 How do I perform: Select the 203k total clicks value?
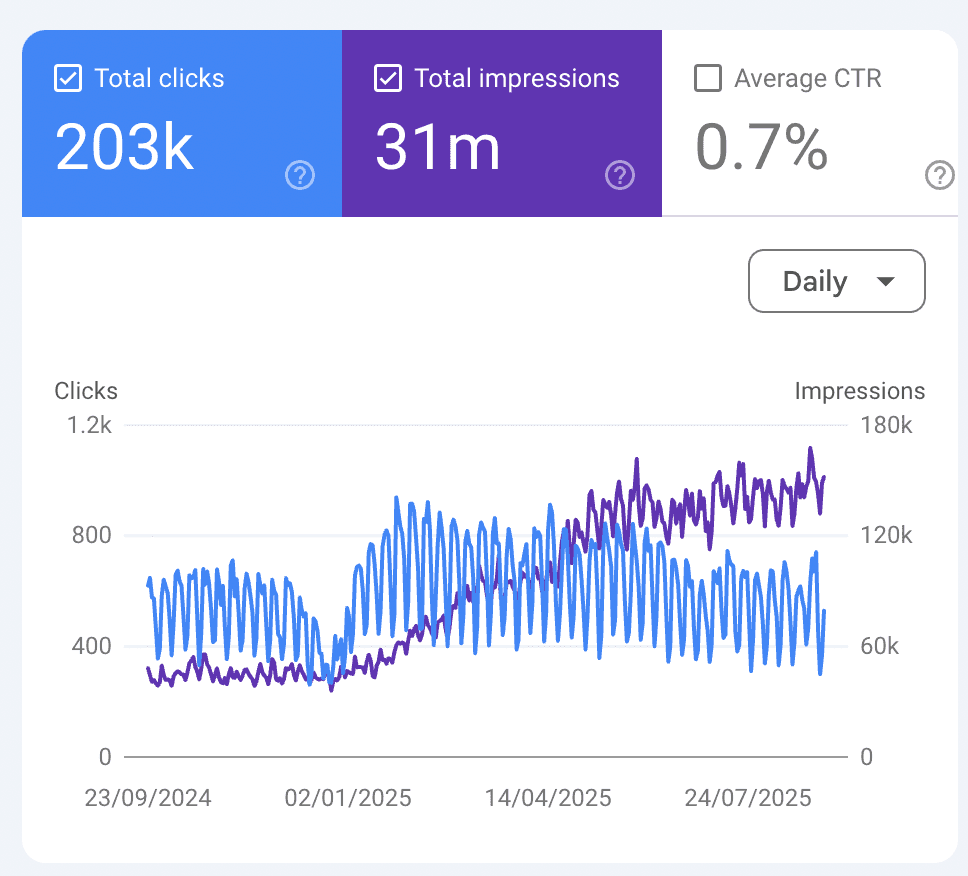click(x=124, y=147)
